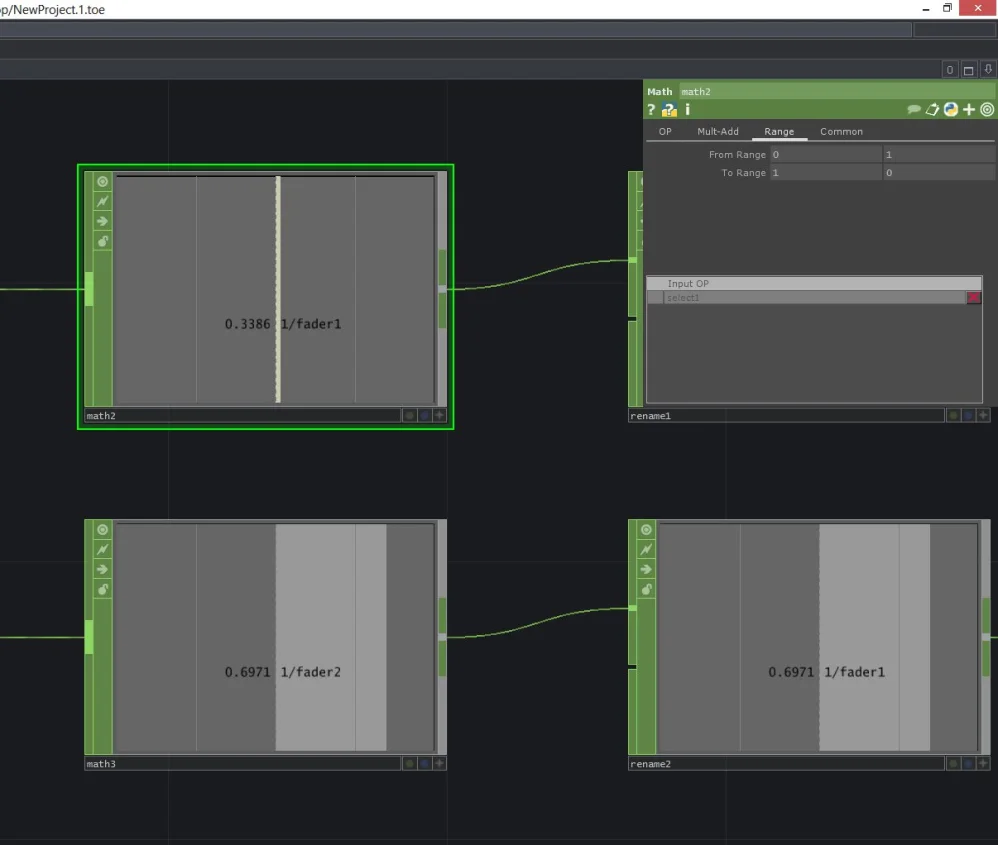Click the plus icon in parameter header

(969, 110)
